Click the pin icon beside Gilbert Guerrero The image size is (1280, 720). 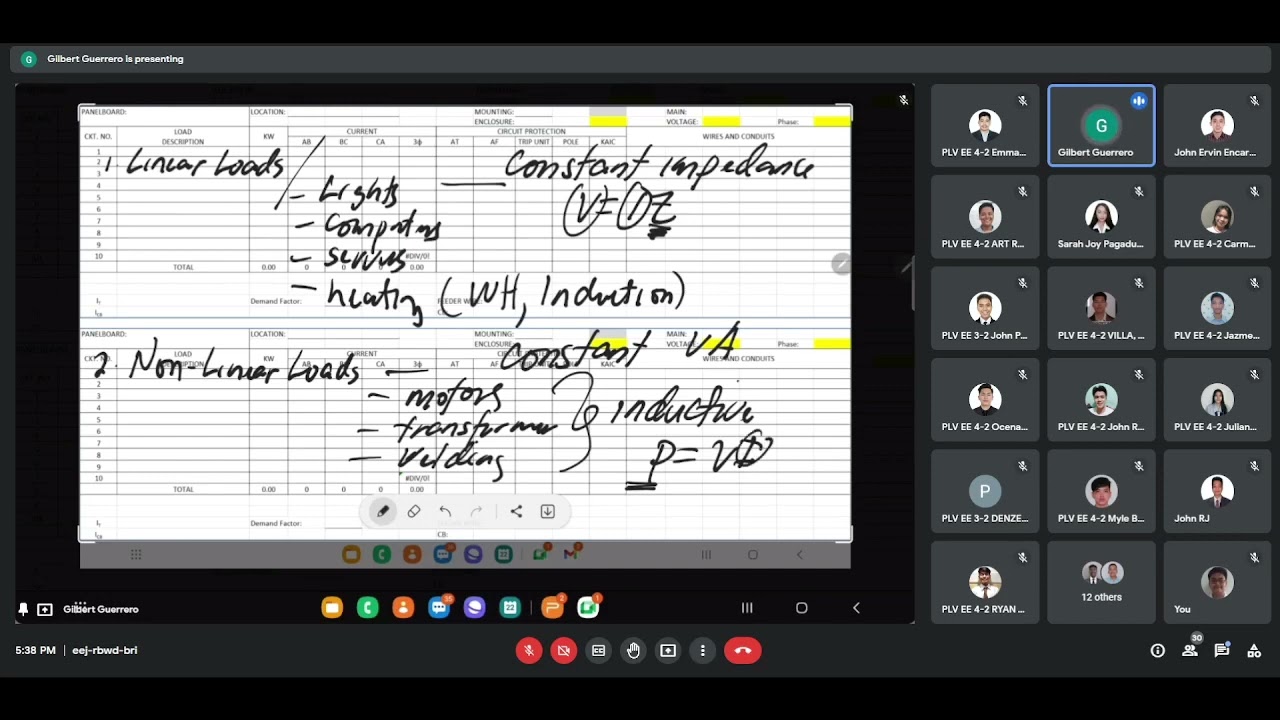click(x=23, y=609)
